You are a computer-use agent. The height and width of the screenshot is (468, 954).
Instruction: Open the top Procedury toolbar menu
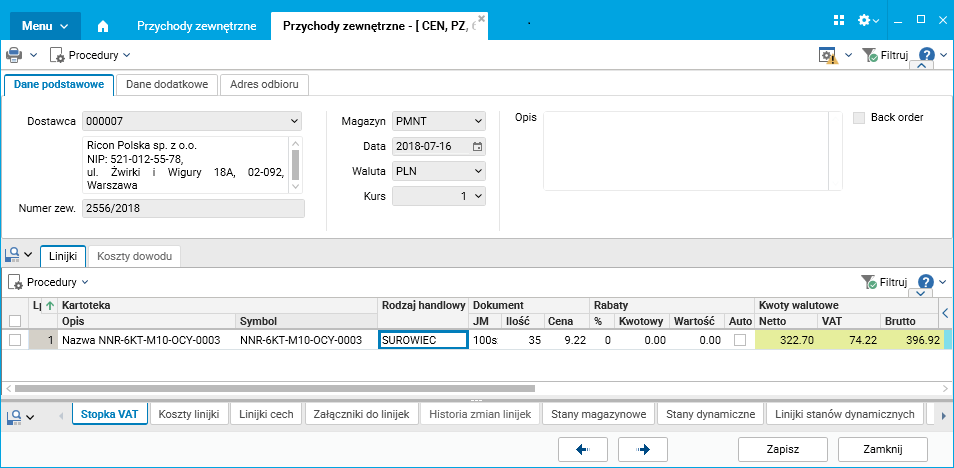(90, 55)
